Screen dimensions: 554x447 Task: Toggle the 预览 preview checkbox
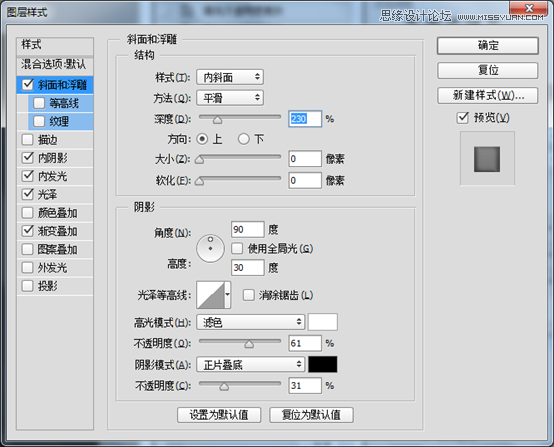tap(463, 118)
